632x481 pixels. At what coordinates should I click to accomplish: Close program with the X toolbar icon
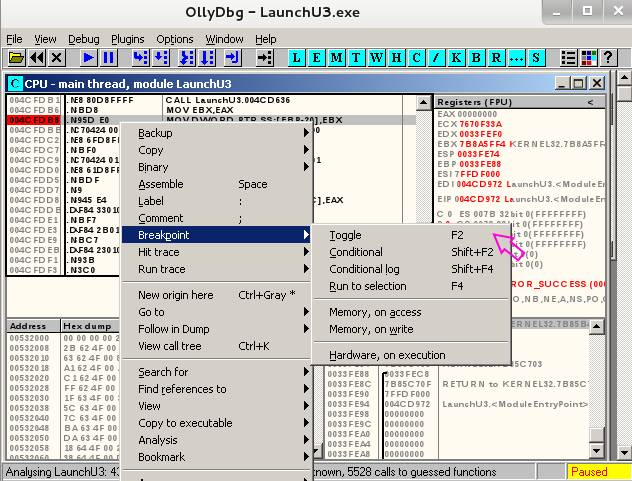[57, 58]
